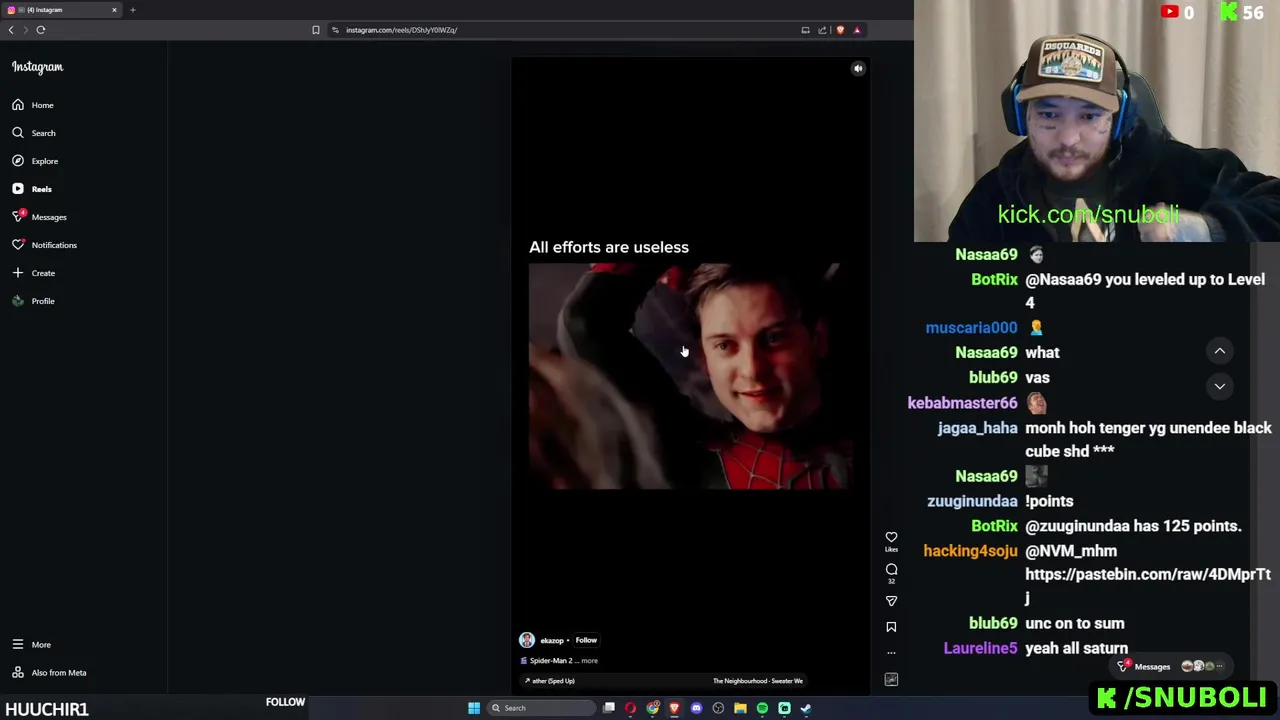Launch Opera from taskbar
This screenshot has height=720, width=1280.
pos(630,708)
